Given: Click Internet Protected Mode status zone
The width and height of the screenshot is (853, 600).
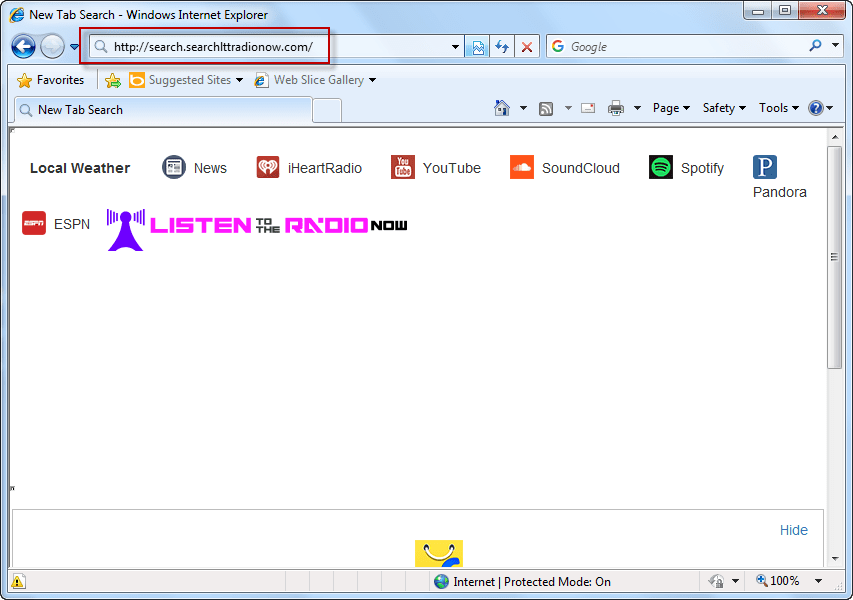Looking at the screenshot, I should pos(522,582).
